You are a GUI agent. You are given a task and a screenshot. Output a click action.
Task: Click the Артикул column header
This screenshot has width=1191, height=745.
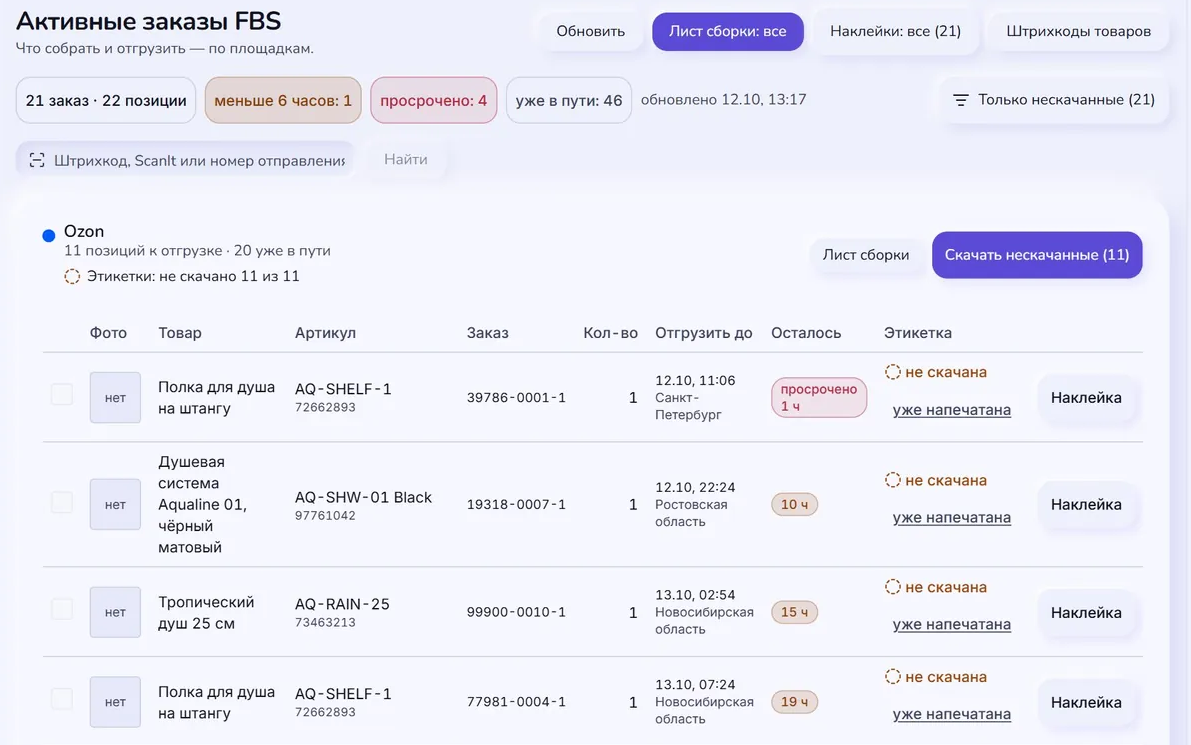tap(325, 333)
